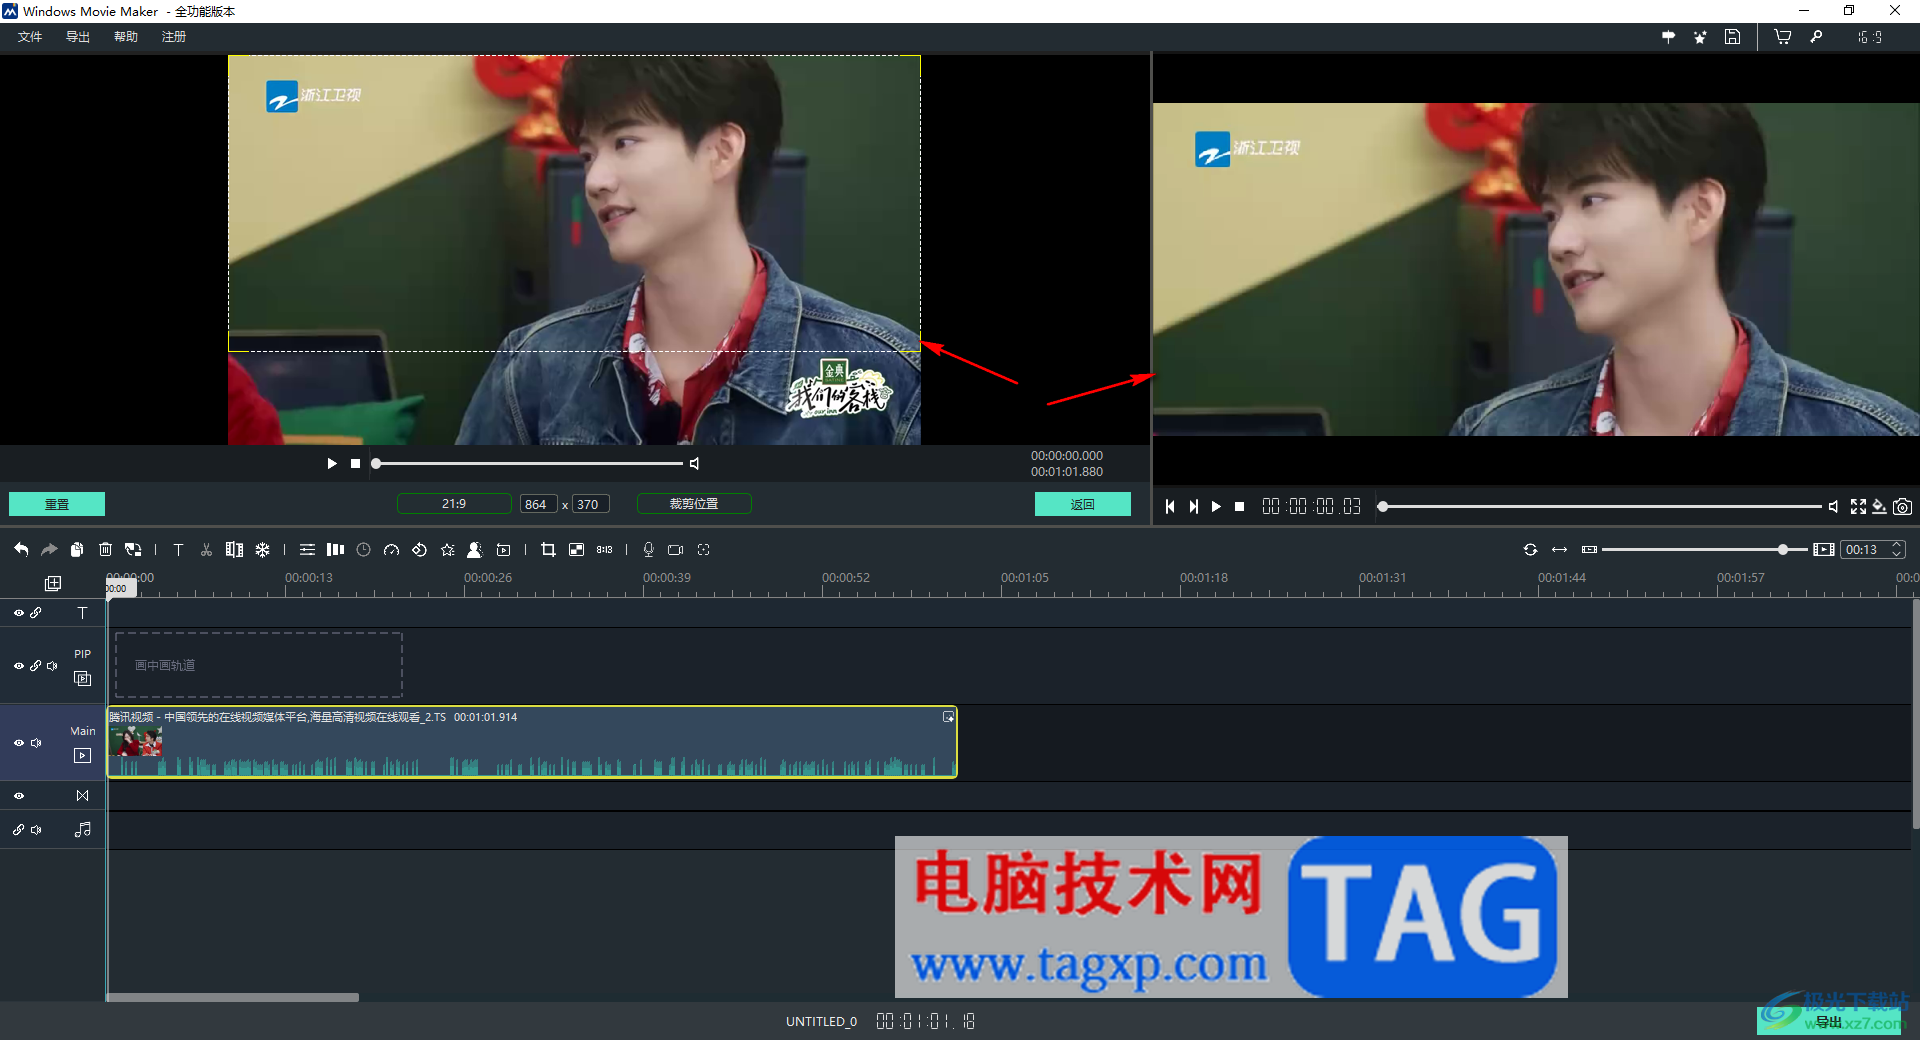Open the 导出 menu
This screenshot has width=1920, height=1040.
78,37
